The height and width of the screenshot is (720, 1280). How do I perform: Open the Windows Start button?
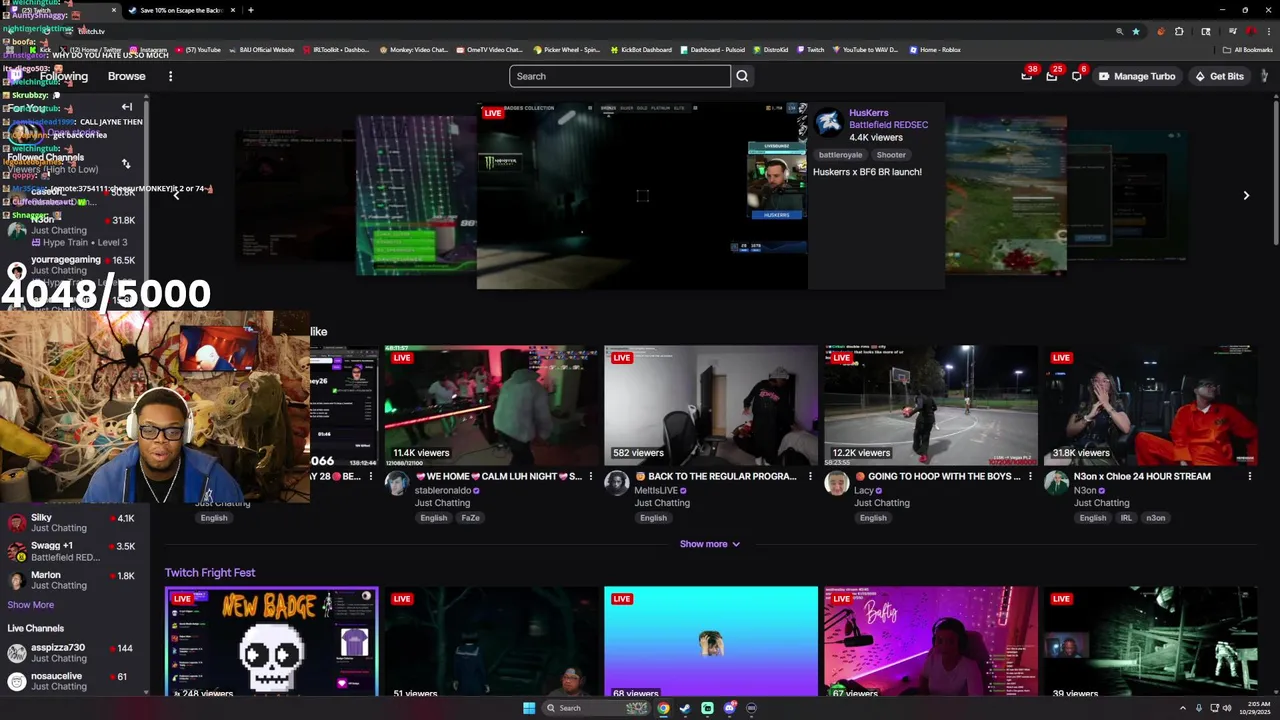tap(529, 708)
